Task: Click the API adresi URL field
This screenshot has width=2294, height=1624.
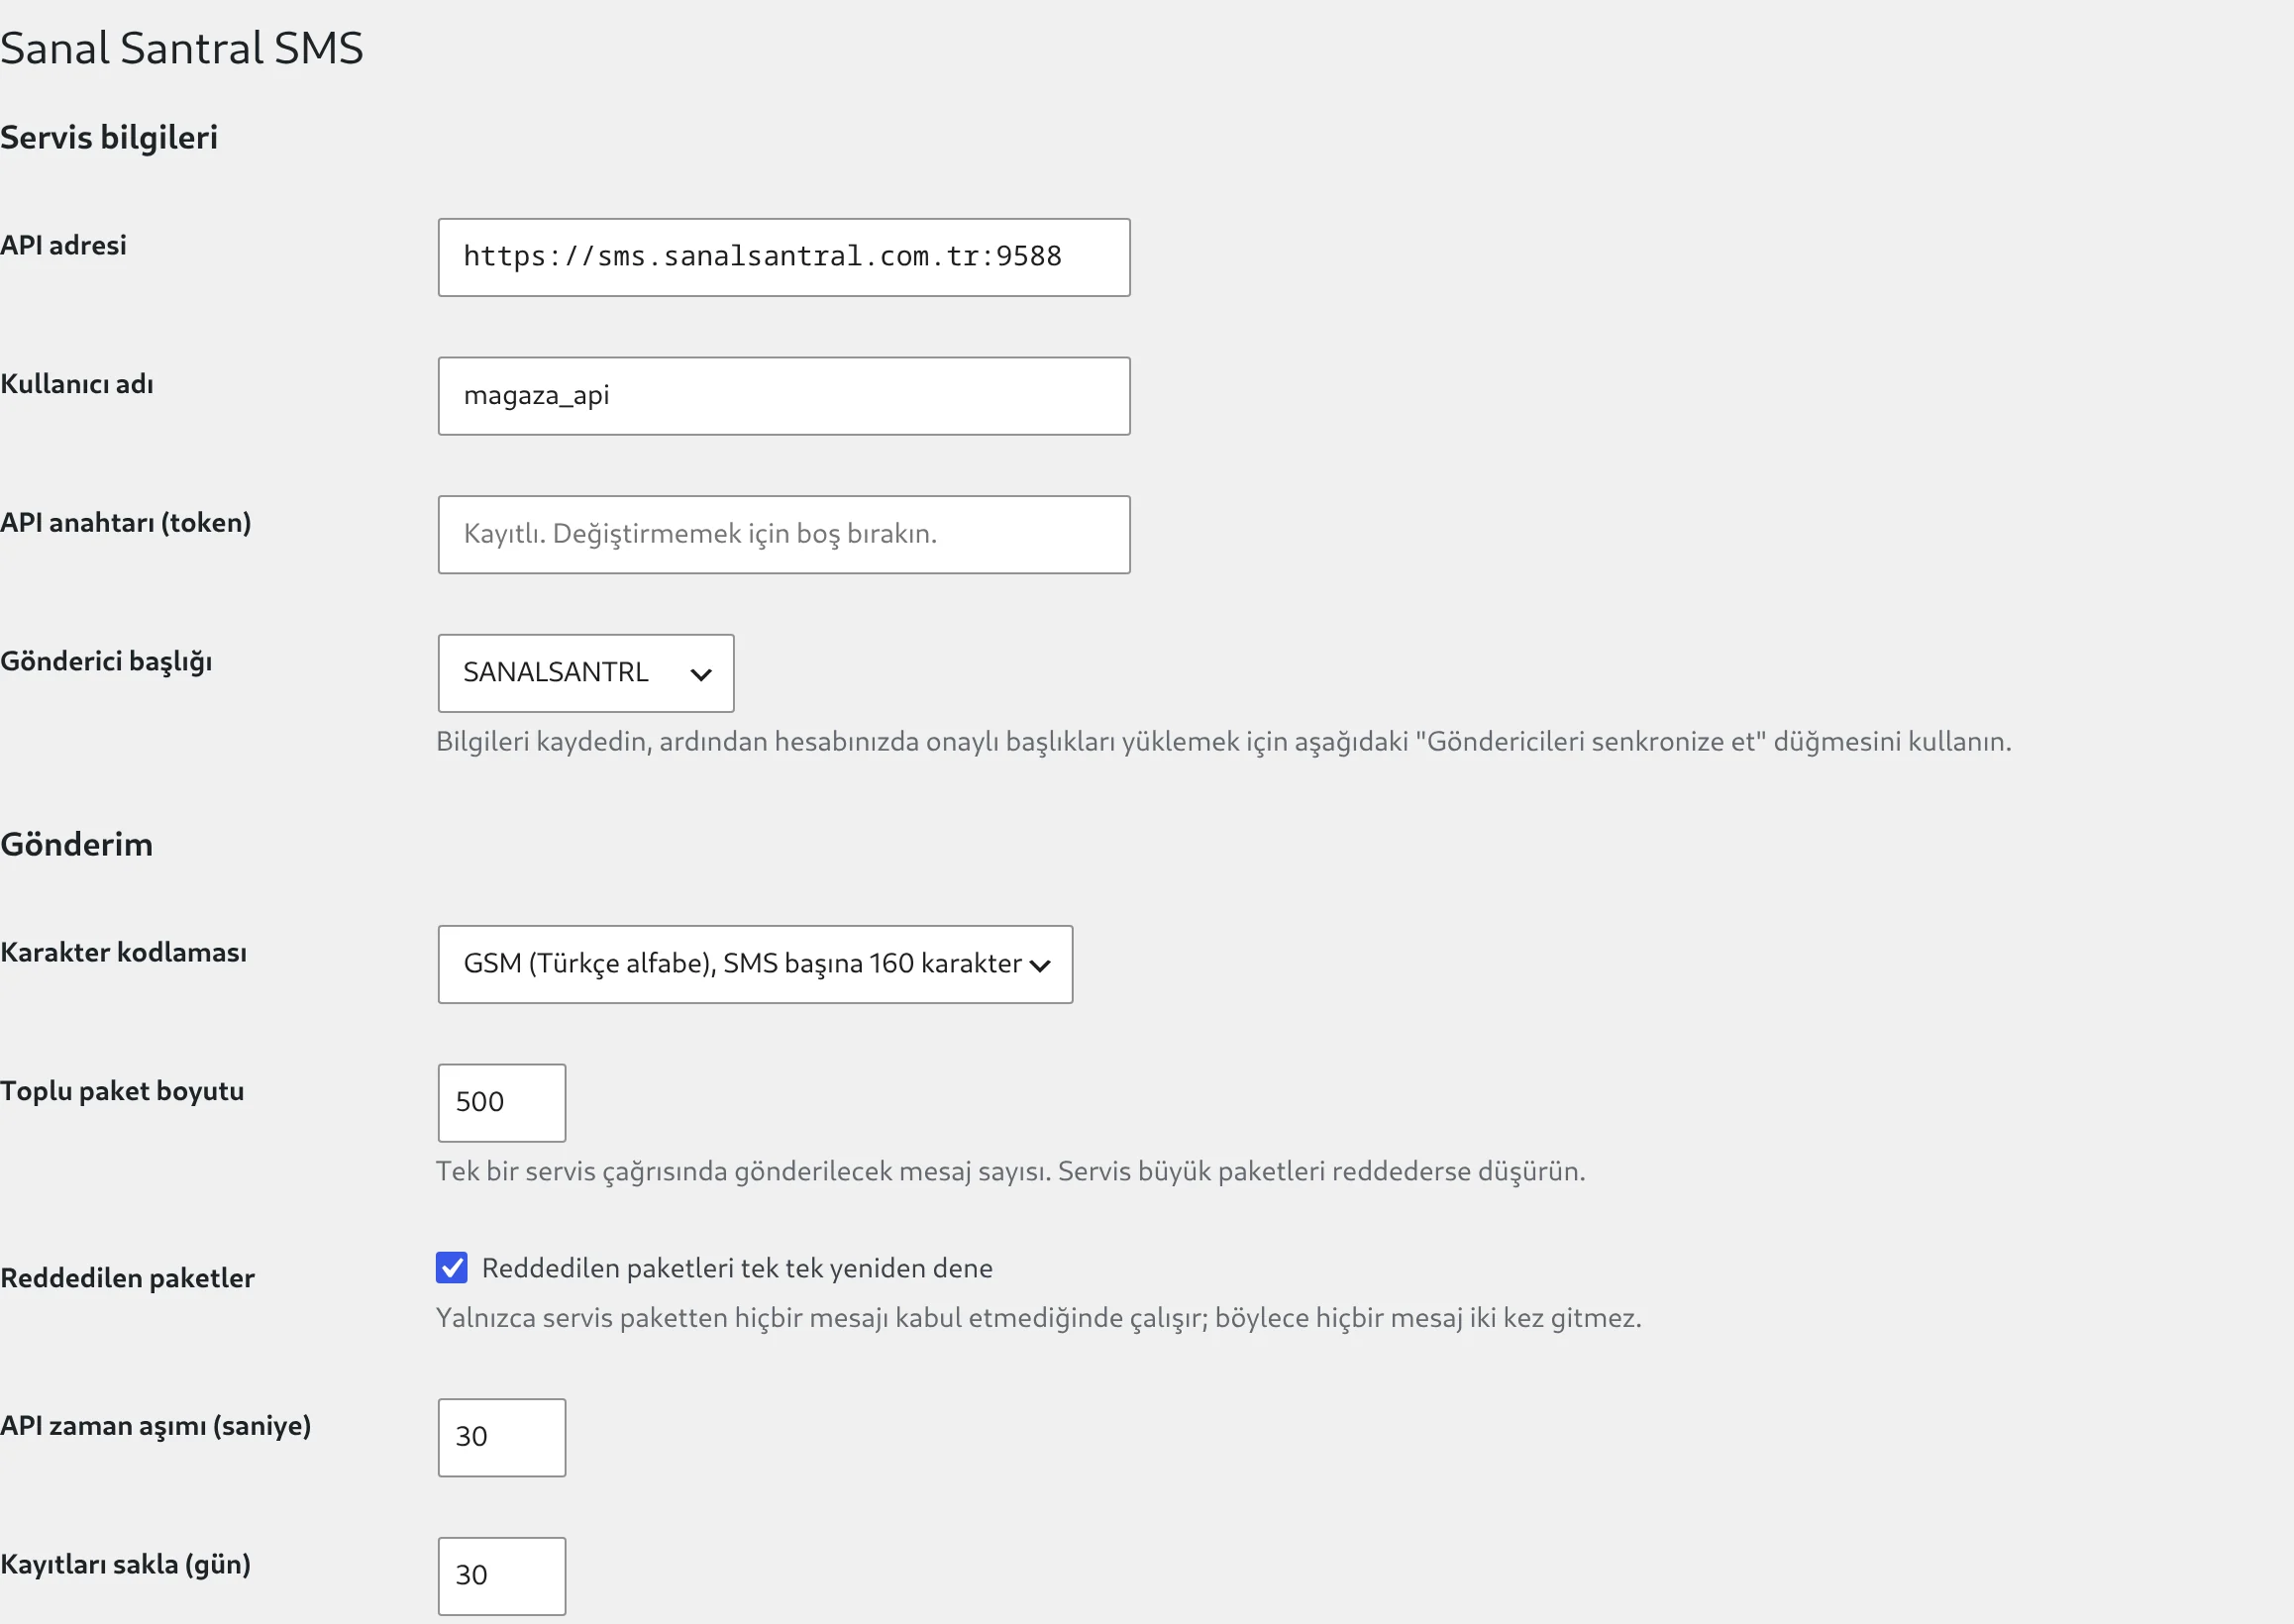Action: pos(784,257)
